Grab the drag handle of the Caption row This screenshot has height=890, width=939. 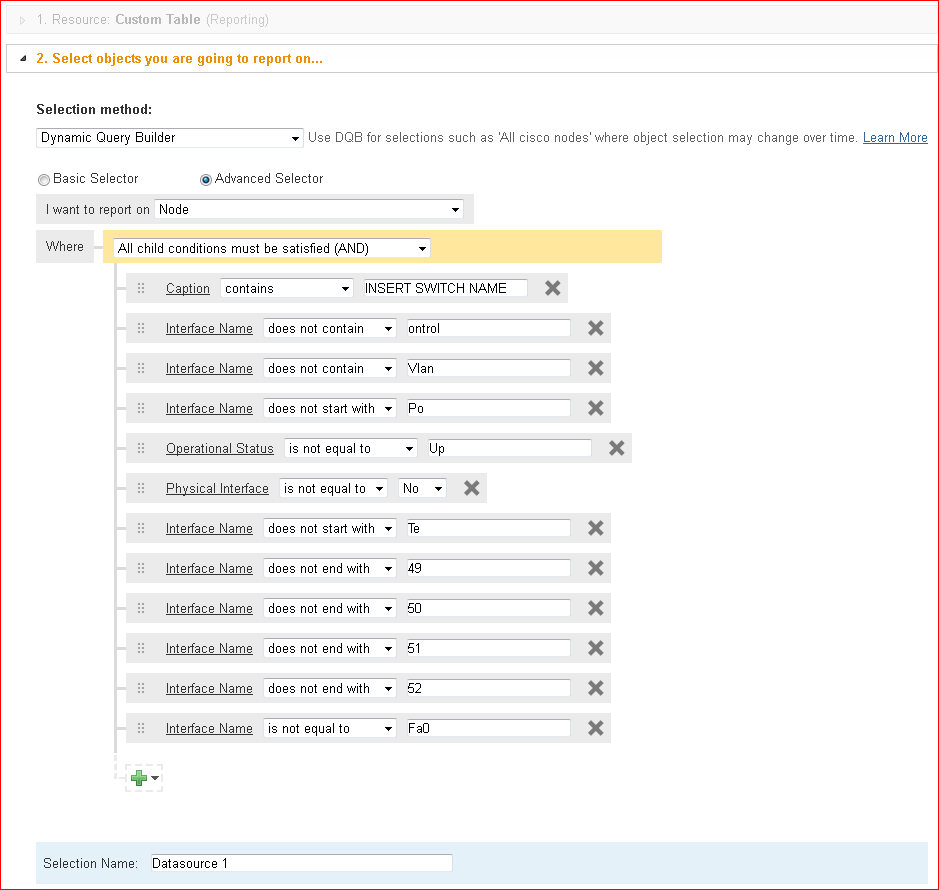point(141,288)
